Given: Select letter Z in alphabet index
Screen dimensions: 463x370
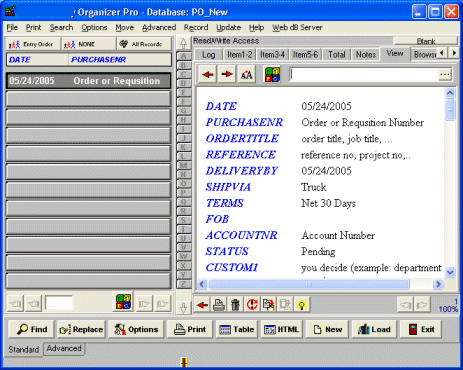Looking at the screenshot, I should pyautogui.click(x=183, y=284).
